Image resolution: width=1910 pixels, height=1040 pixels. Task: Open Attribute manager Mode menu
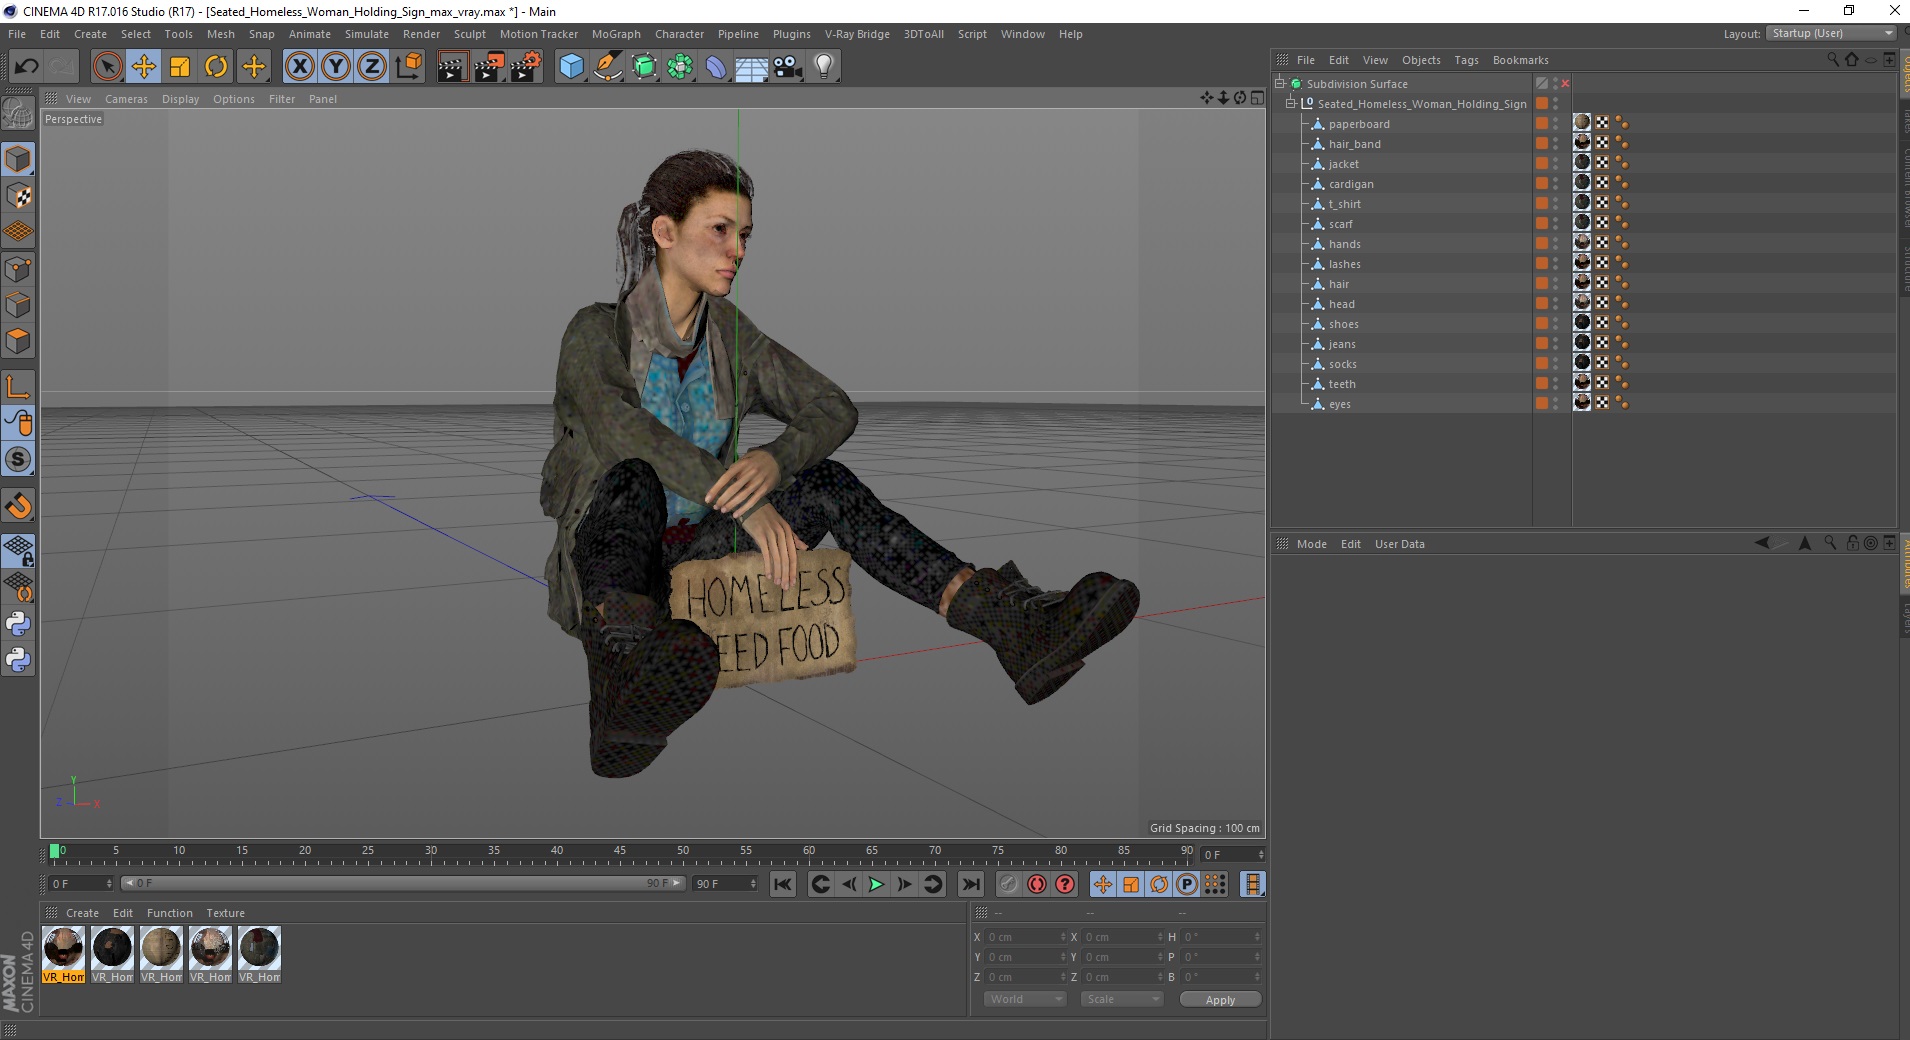point(1311,544)
